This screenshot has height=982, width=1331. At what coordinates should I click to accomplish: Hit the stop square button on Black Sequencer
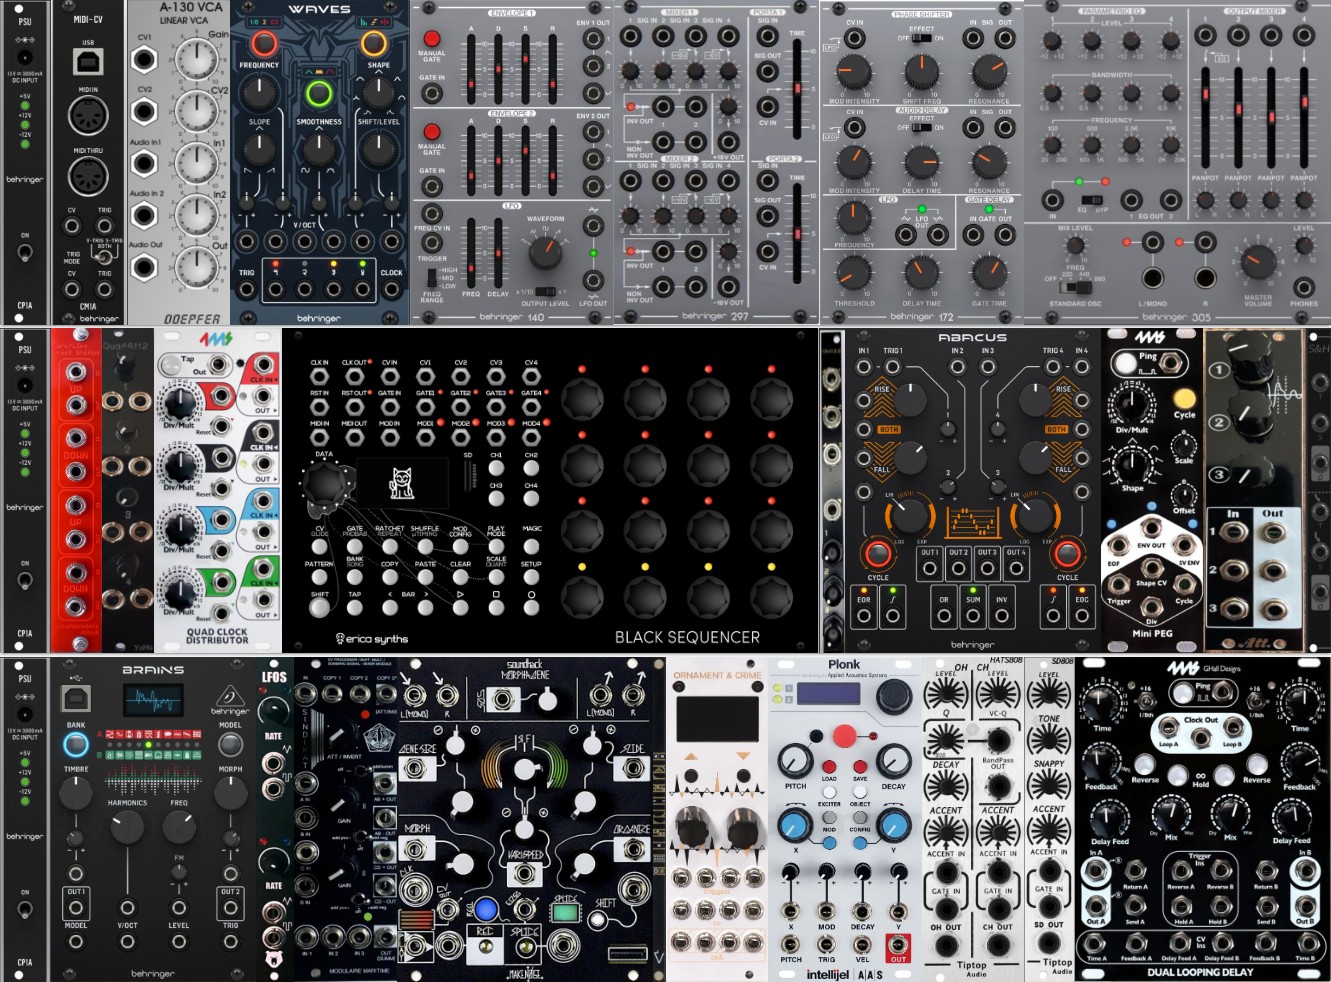496,607
